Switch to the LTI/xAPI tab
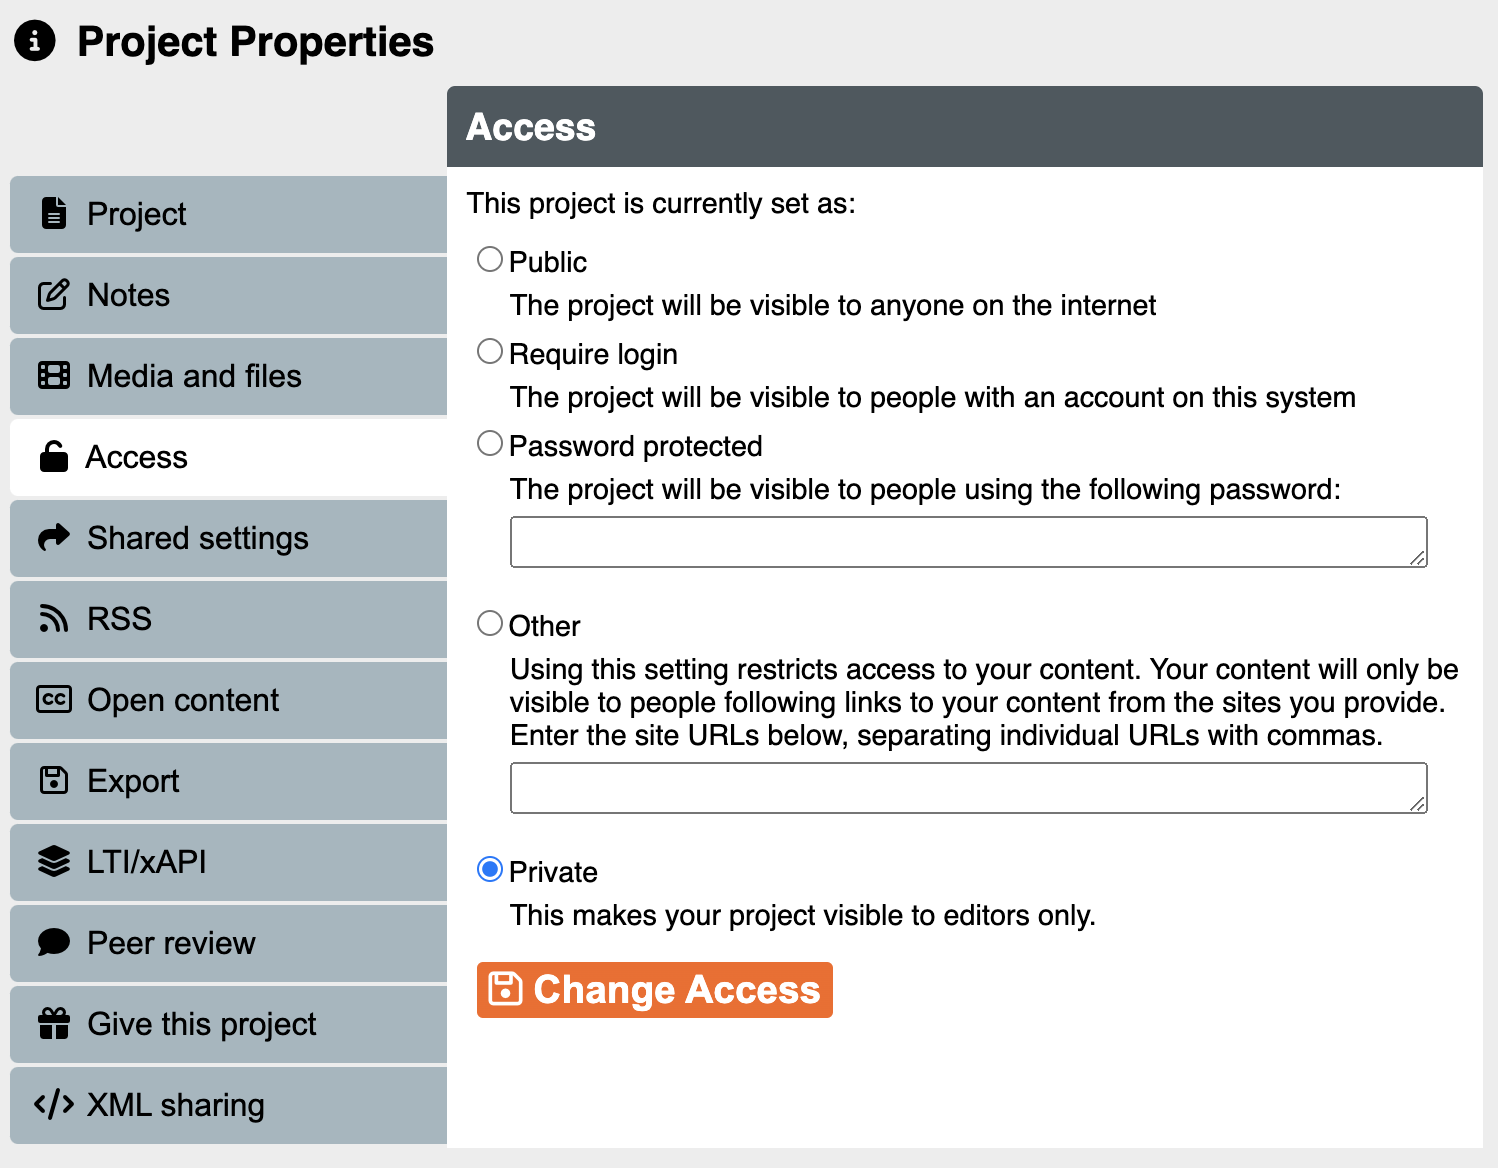The image size is (1498, 1168). tap(228, 862)
